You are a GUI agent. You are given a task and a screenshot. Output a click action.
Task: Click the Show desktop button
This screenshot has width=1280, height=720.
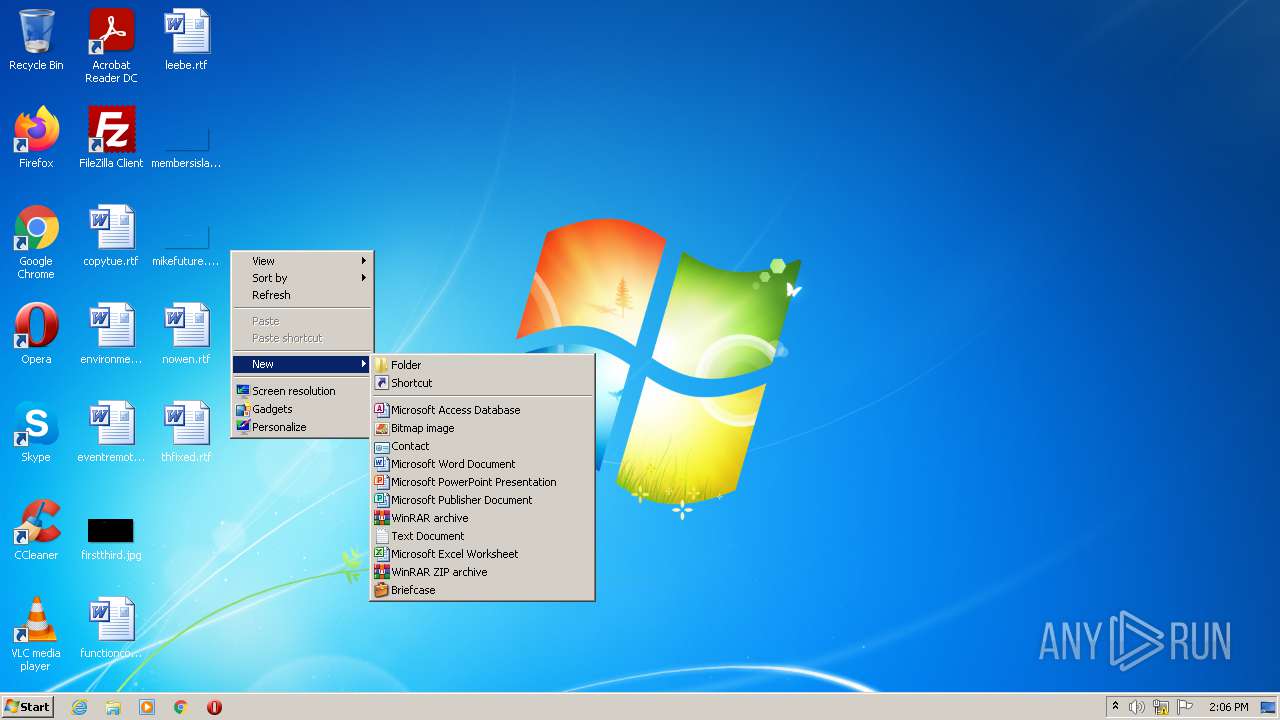1268,707
